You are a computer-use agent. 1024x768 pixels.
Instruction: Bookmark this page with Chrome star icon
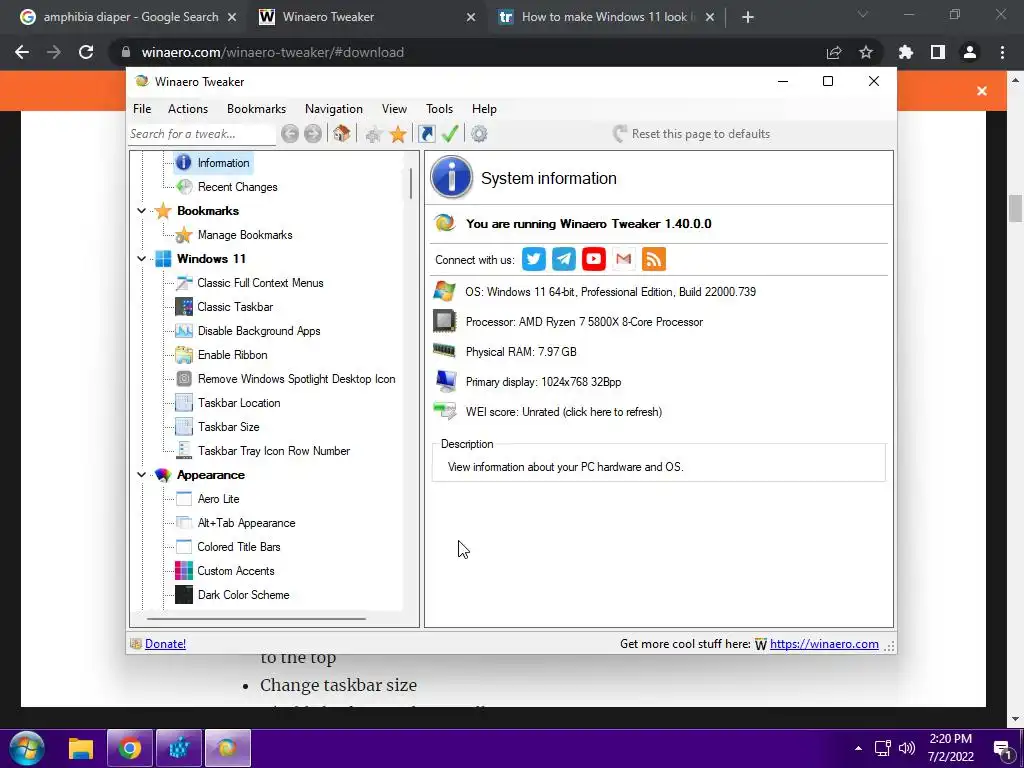[866, 52]
